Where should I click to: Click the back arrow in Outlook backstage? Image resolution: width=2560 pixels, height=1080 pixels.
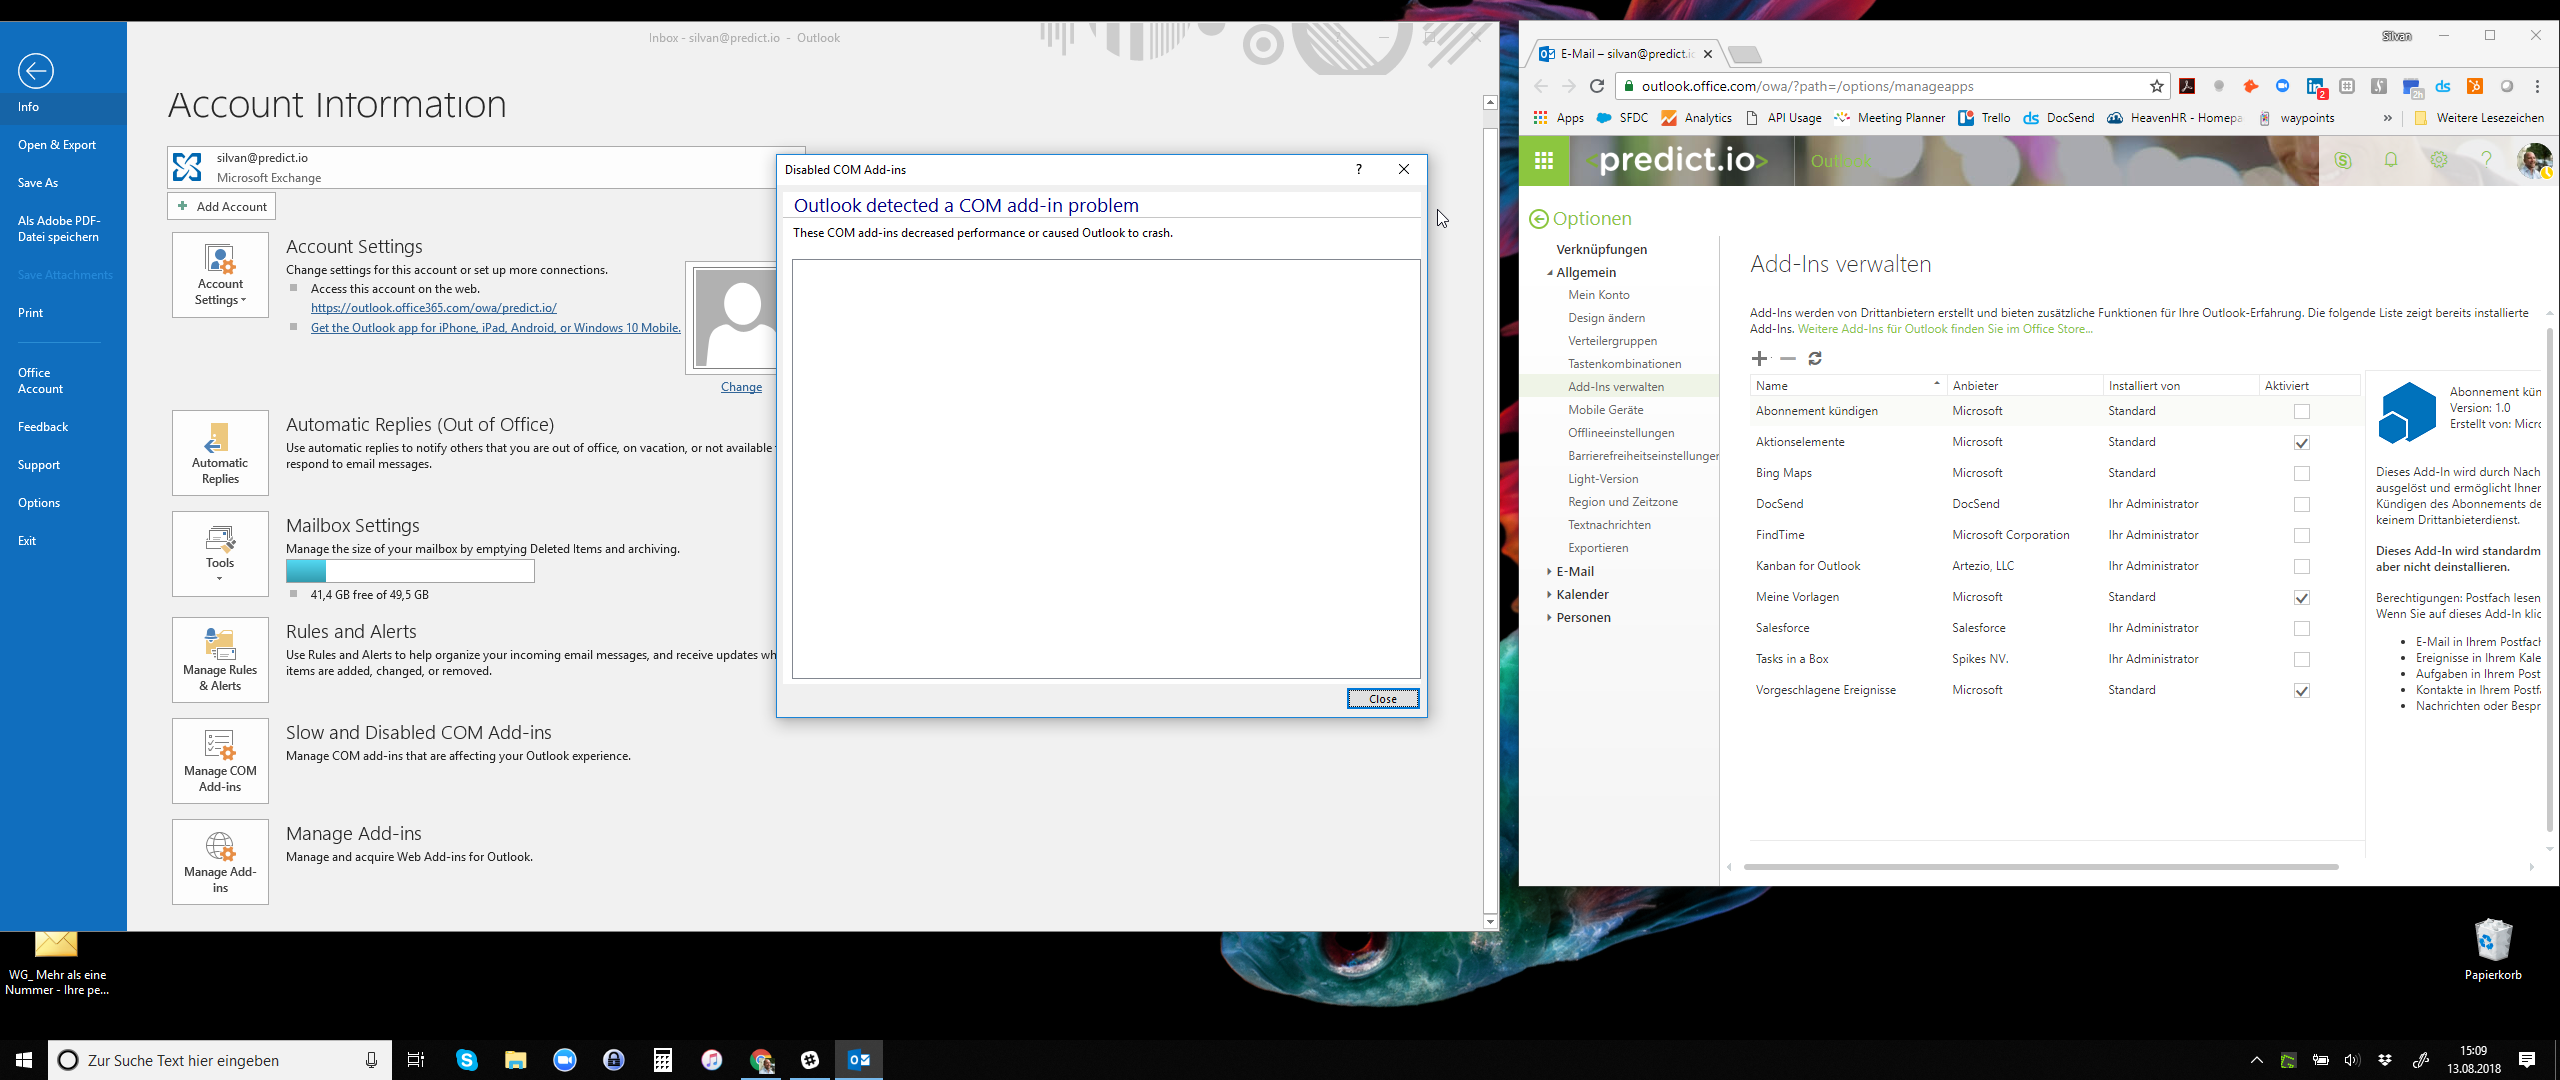tap(35, 71)
